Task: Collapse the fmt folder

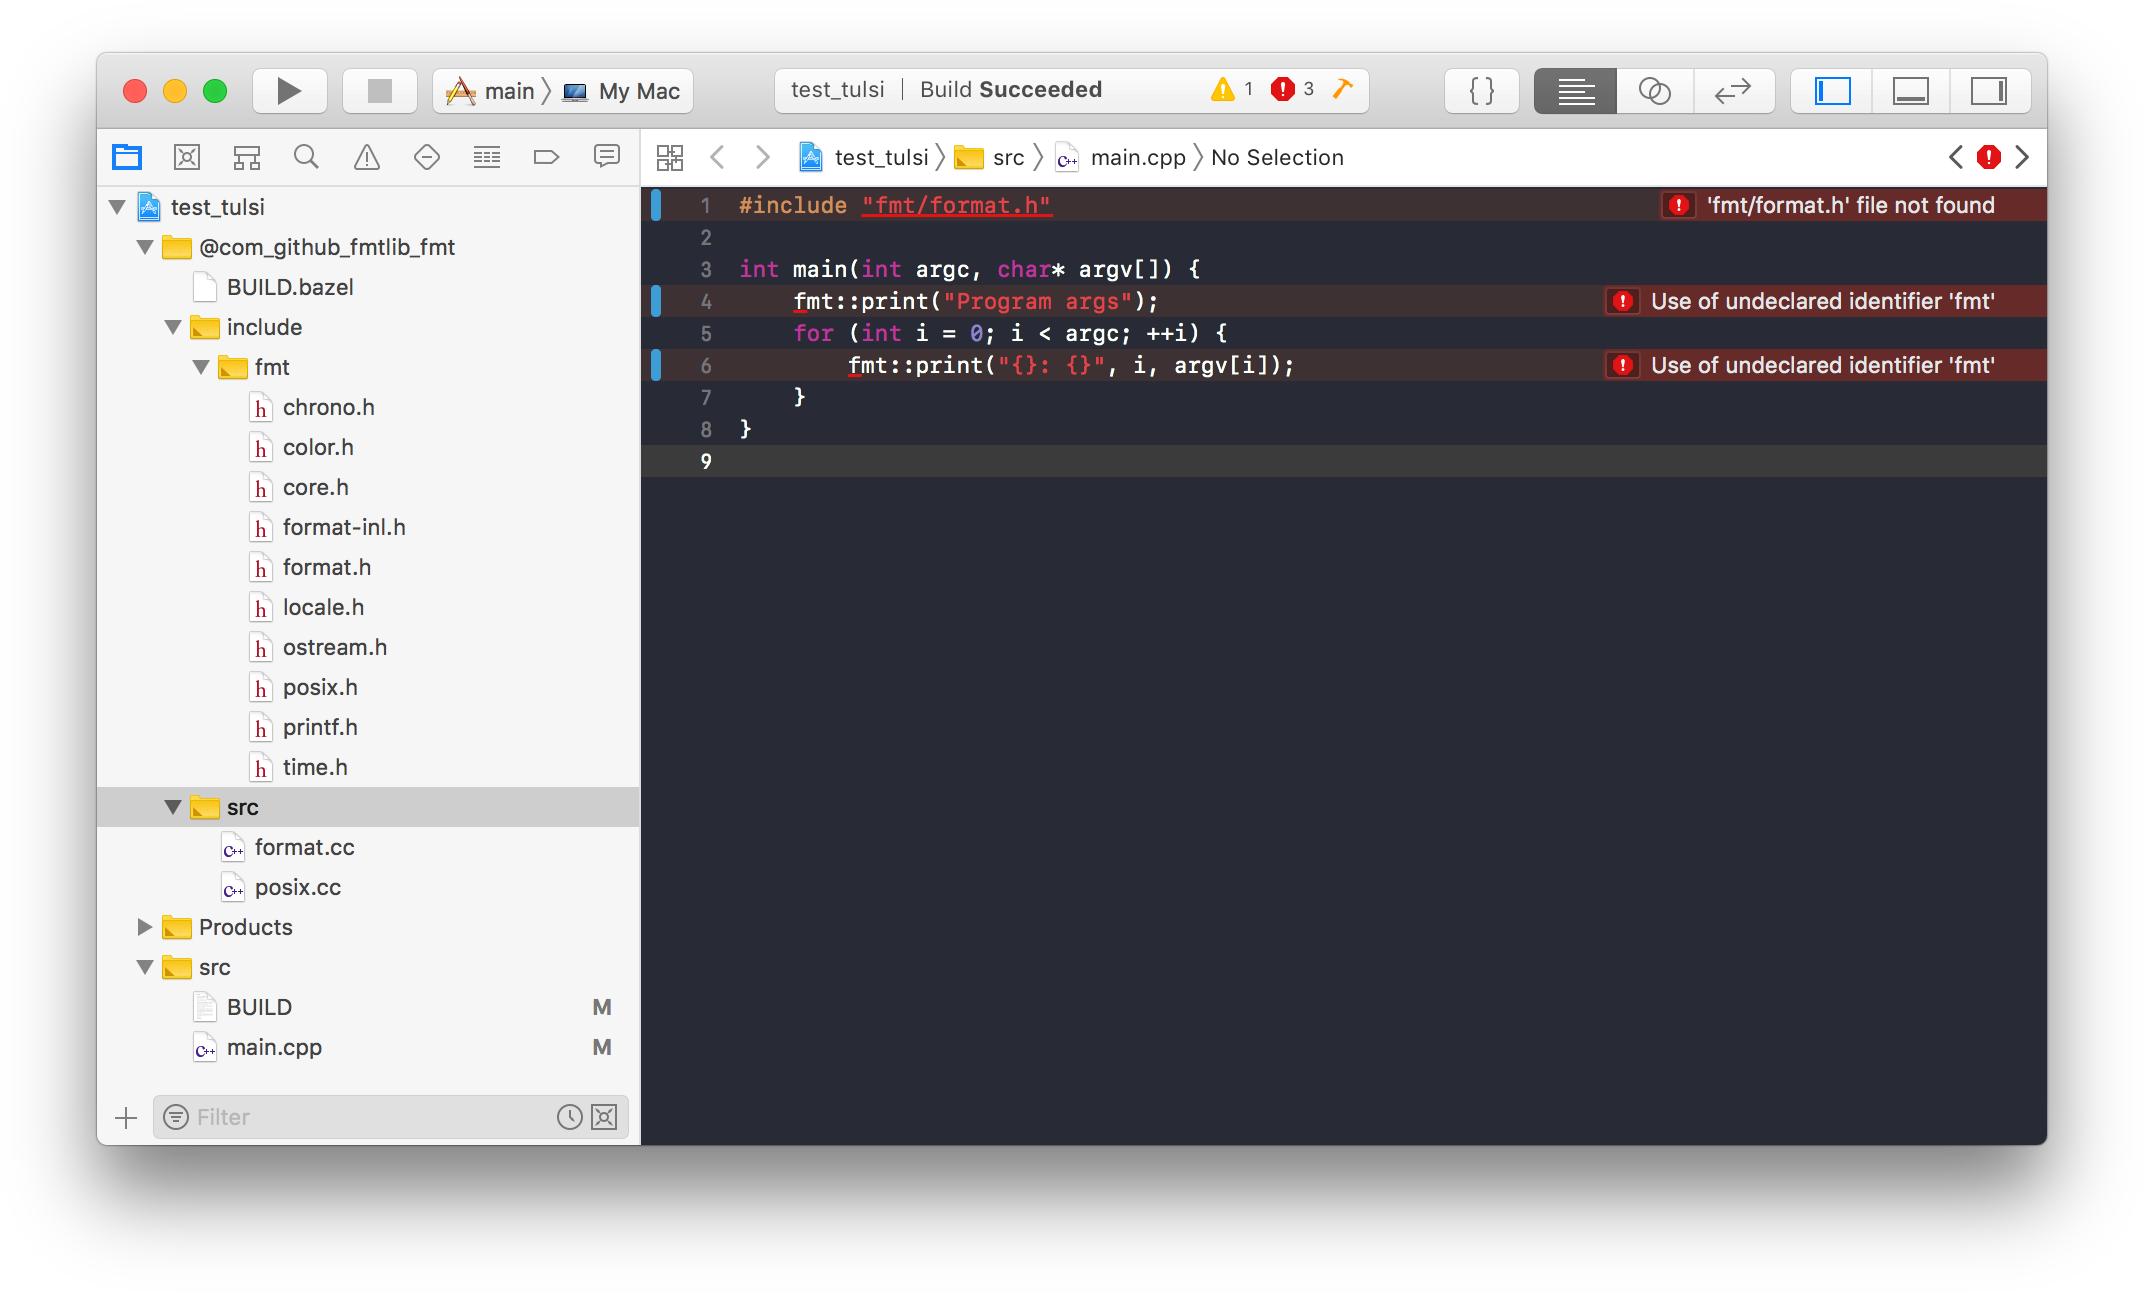Action: [x=201, y=367]
